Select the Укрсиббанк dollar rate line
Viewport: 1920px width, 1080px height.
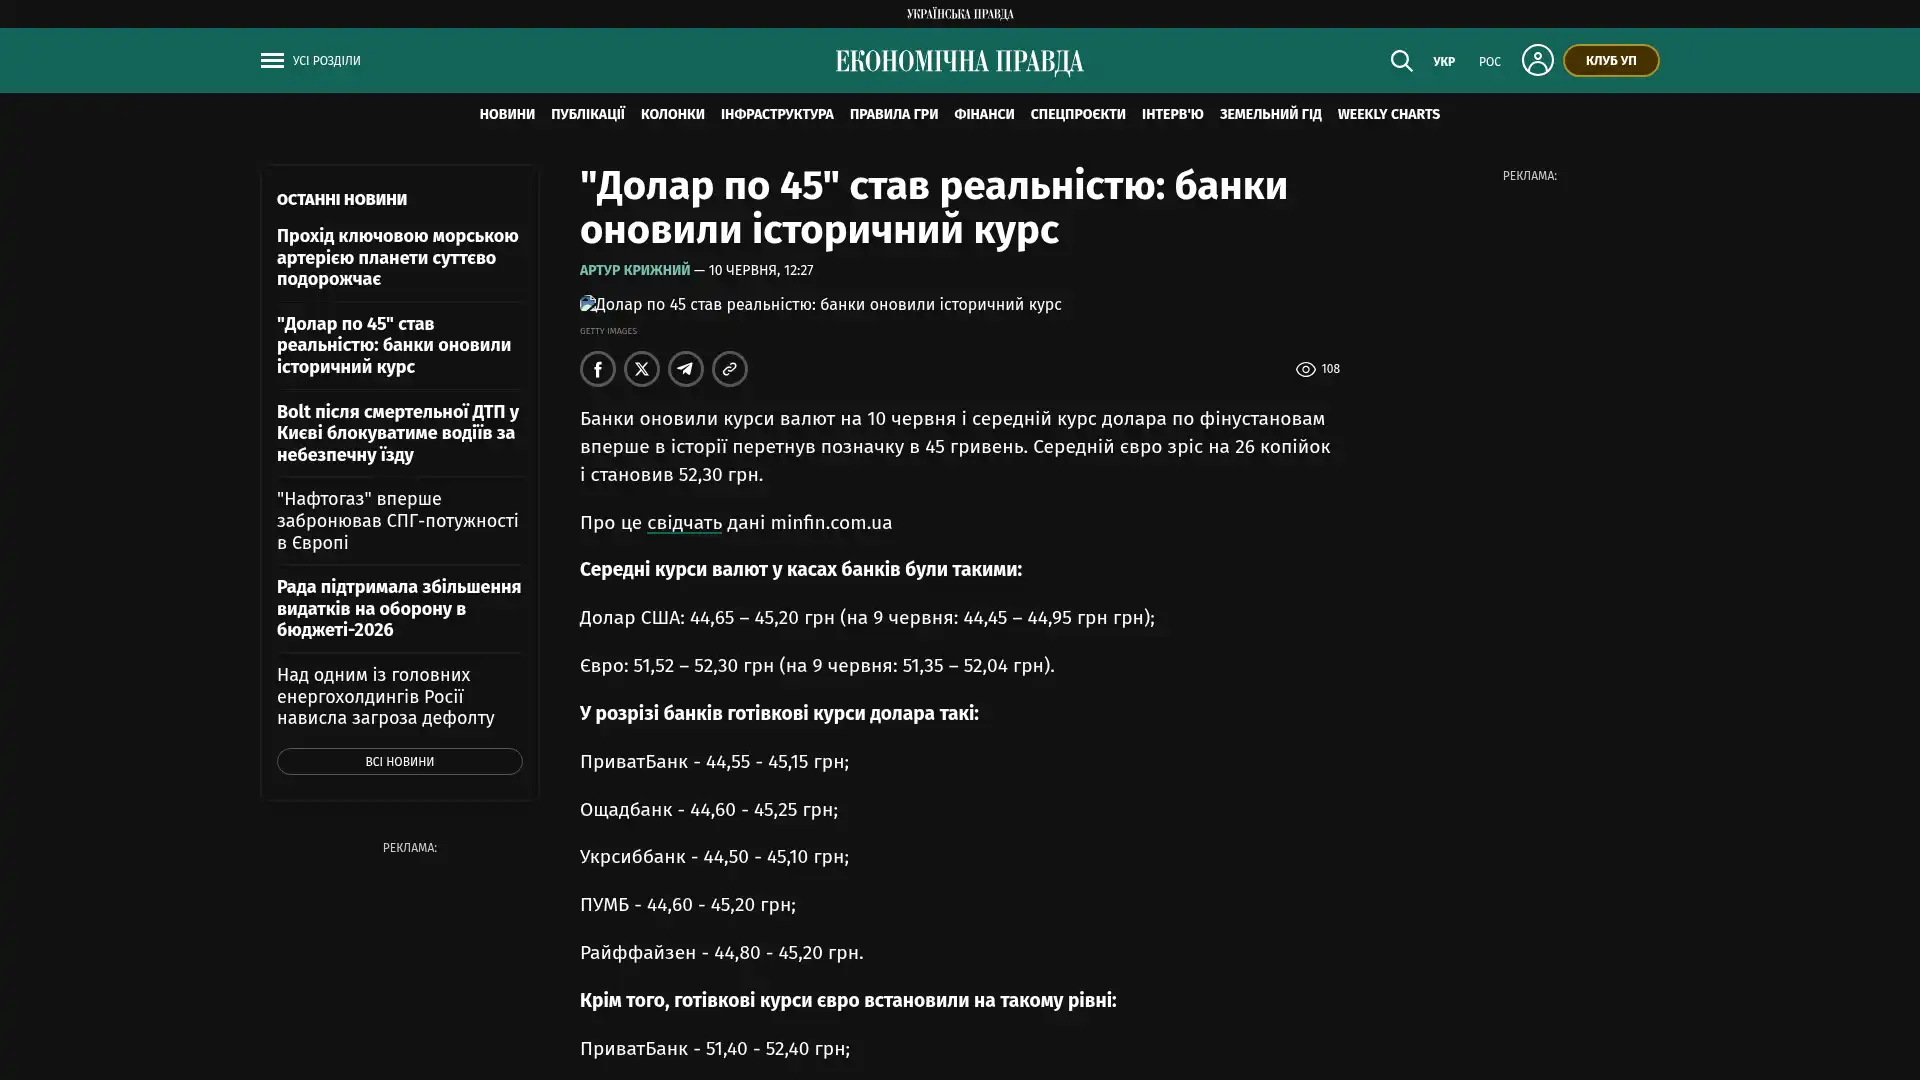pos(714,856)
